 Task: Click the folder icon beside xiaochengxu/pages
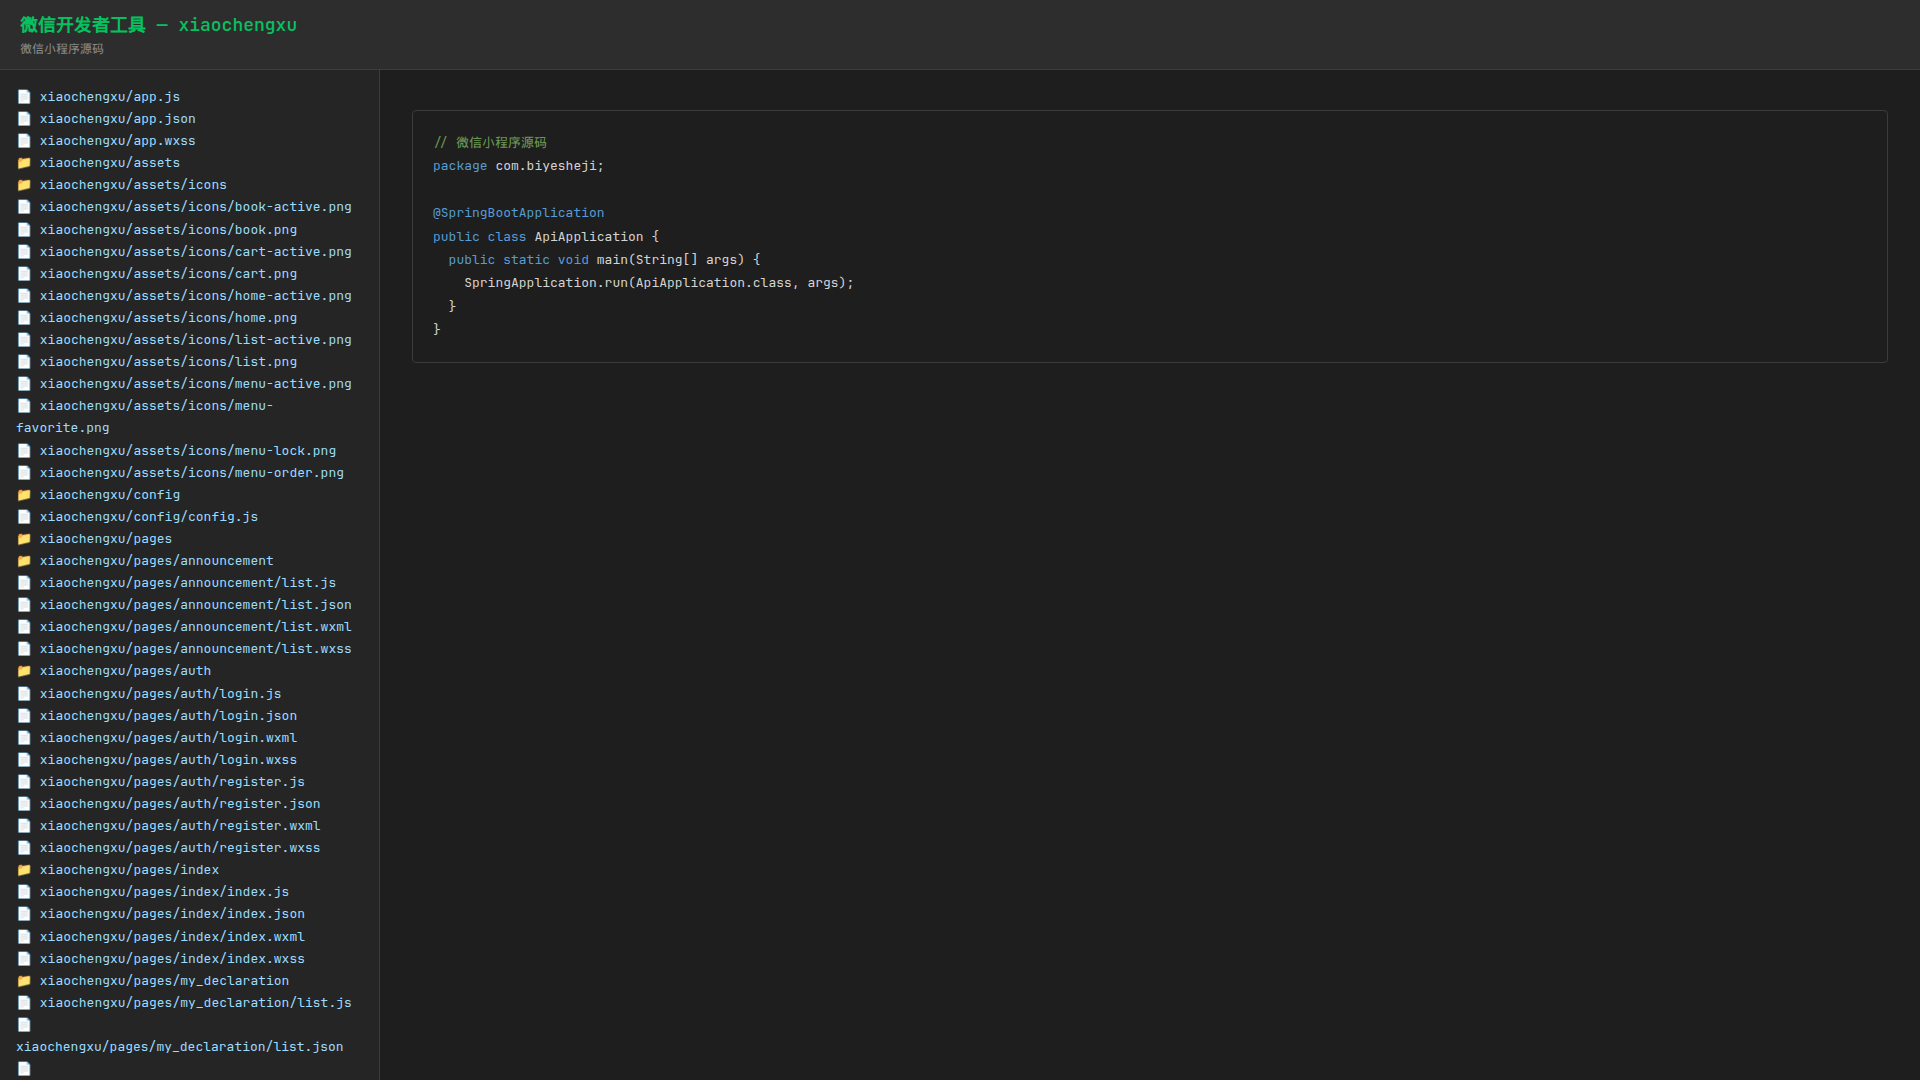pyautogui.click(x=24, y=539)
